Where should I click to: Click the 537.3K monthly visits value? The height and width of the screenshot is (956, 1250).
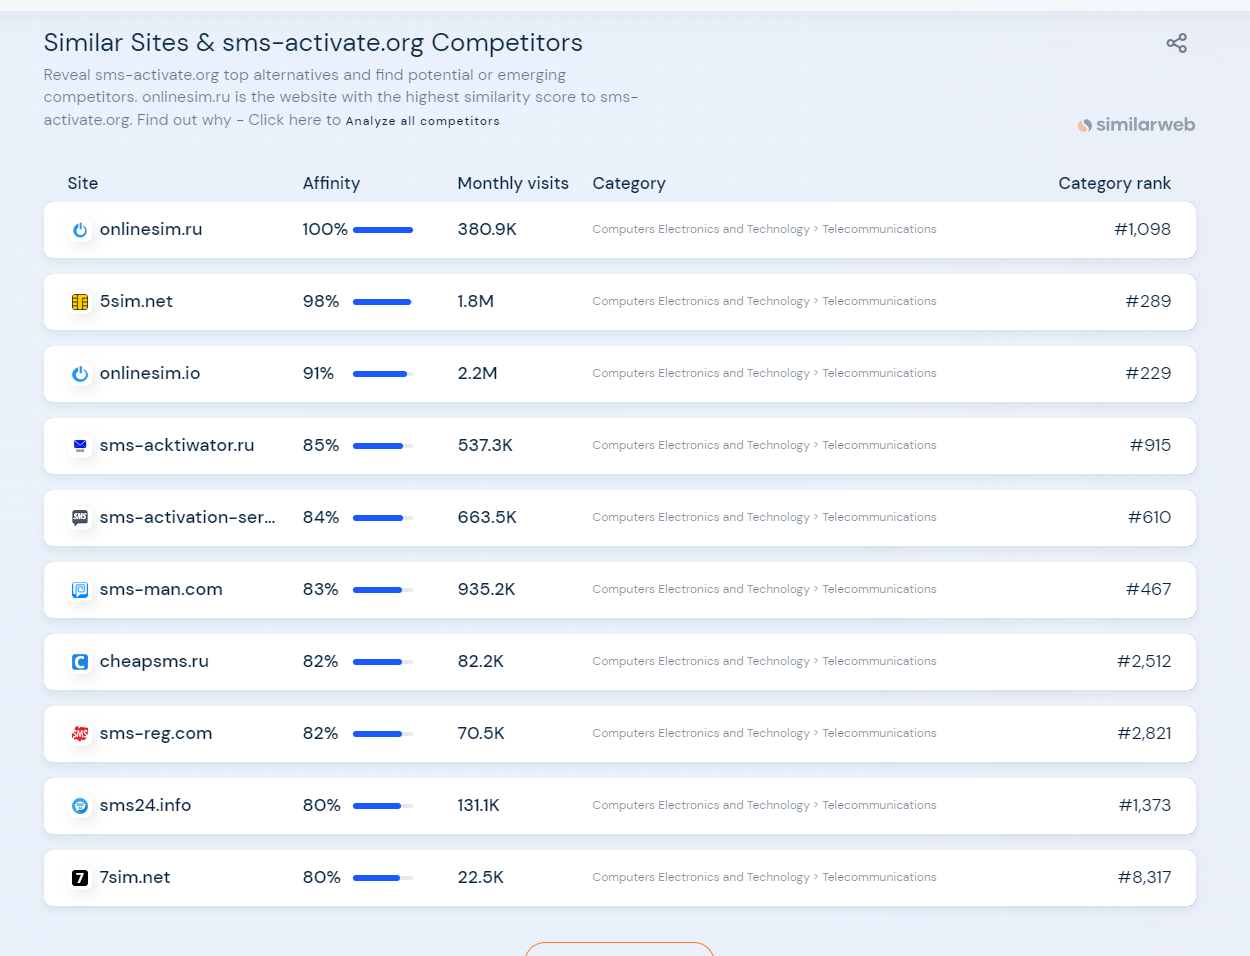[485, 445]
